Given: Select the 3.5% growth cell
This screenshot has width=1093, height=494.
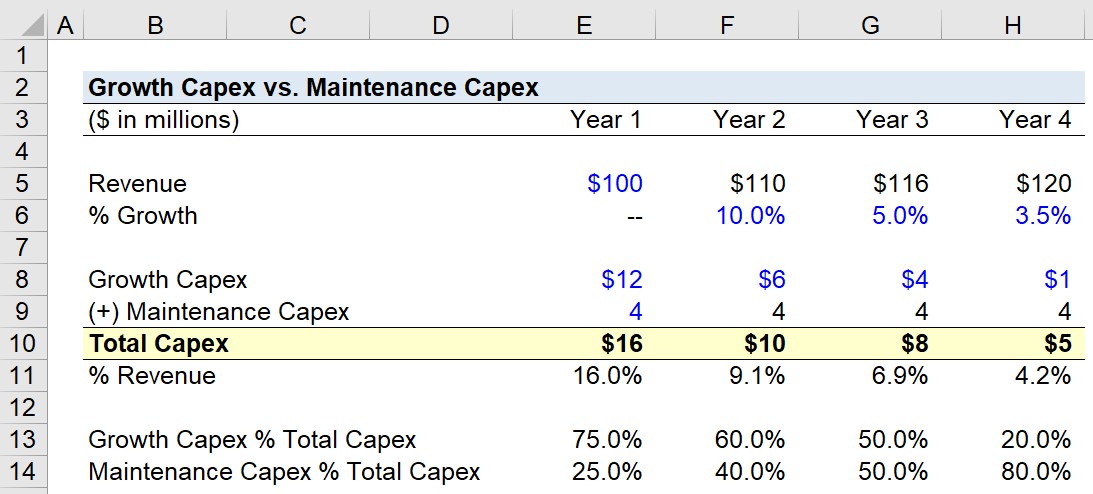Looking at the screenshot, I should coord(1043,215).
